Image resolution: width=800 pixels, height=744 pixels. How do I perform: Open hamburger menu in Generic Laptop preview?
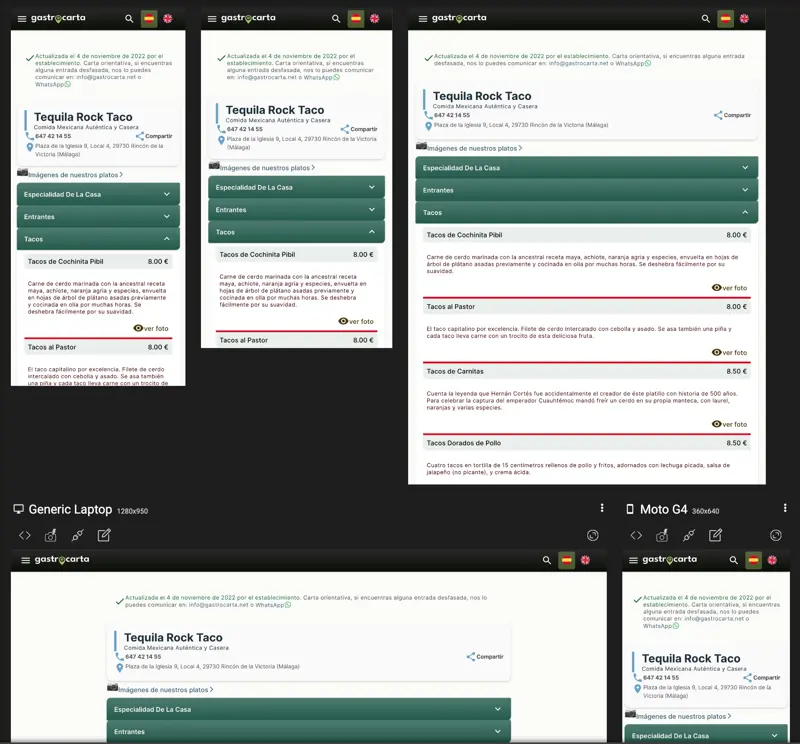click(26, 560)
